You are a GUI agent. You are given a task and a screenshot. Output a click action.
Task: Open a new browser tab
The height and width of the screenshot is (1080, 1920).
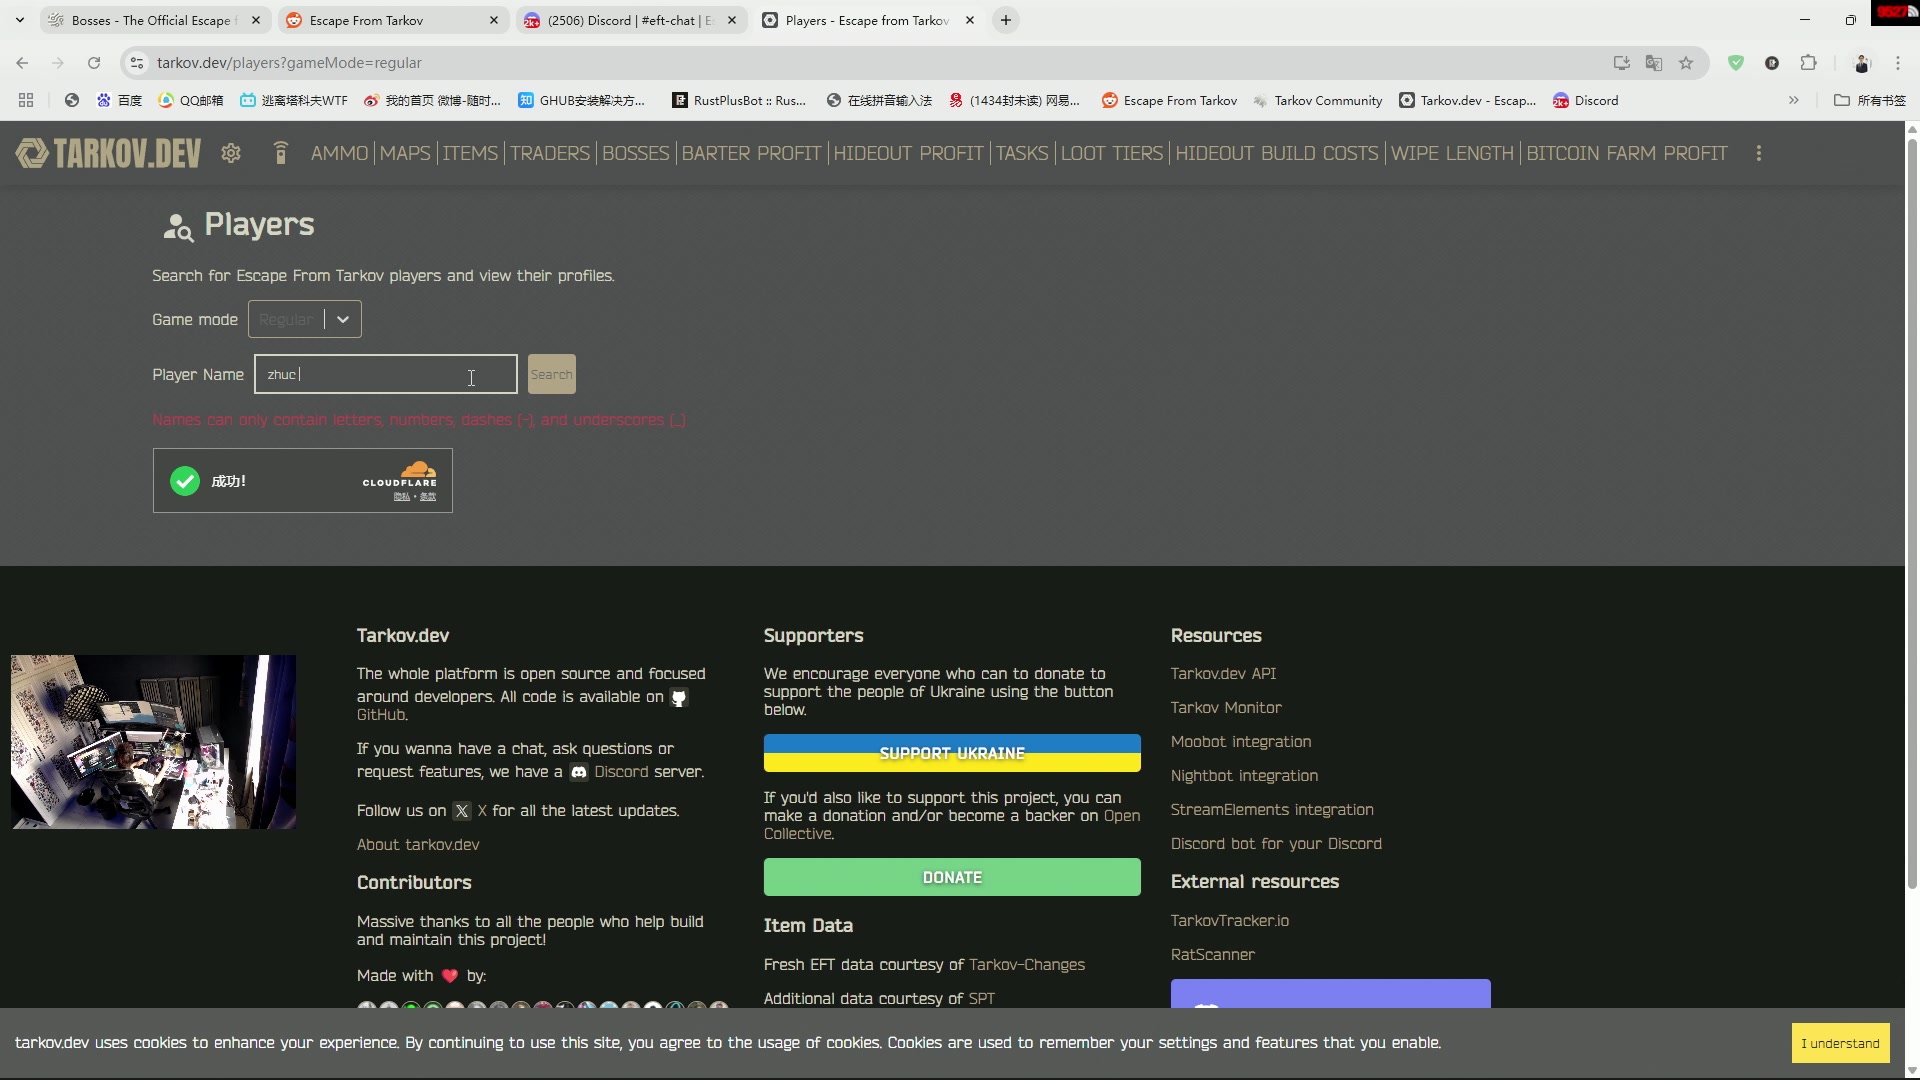tap(1006, 20)
